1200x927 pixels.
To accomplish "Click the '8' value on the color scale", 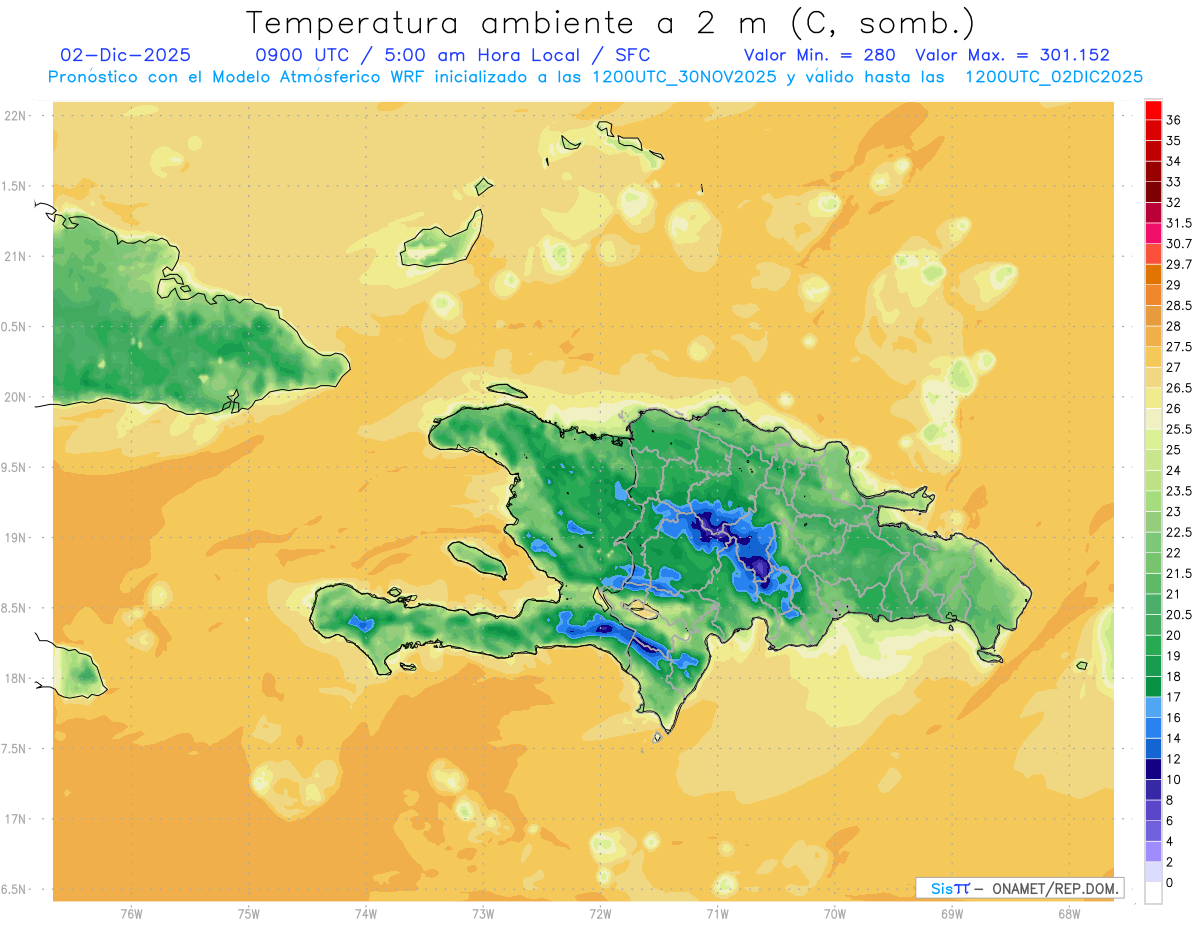I will [x=1171, y=800].
